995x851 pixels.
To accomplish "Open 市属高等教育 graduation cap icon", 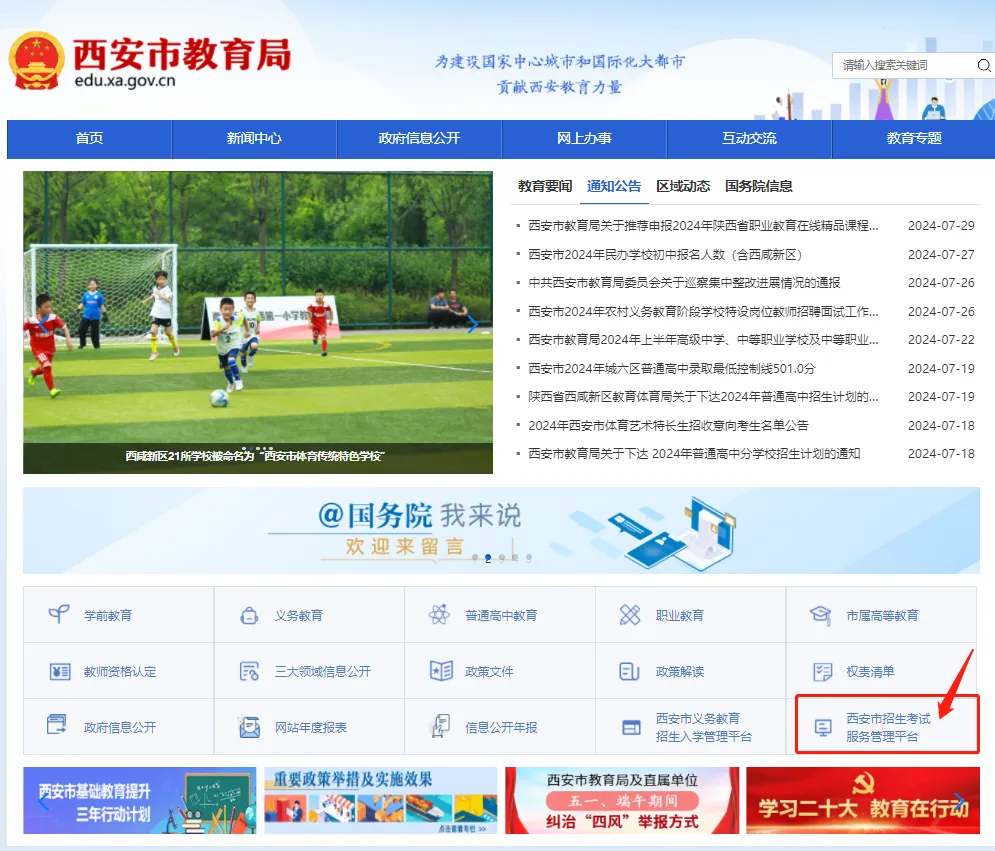I will [820, 614].
